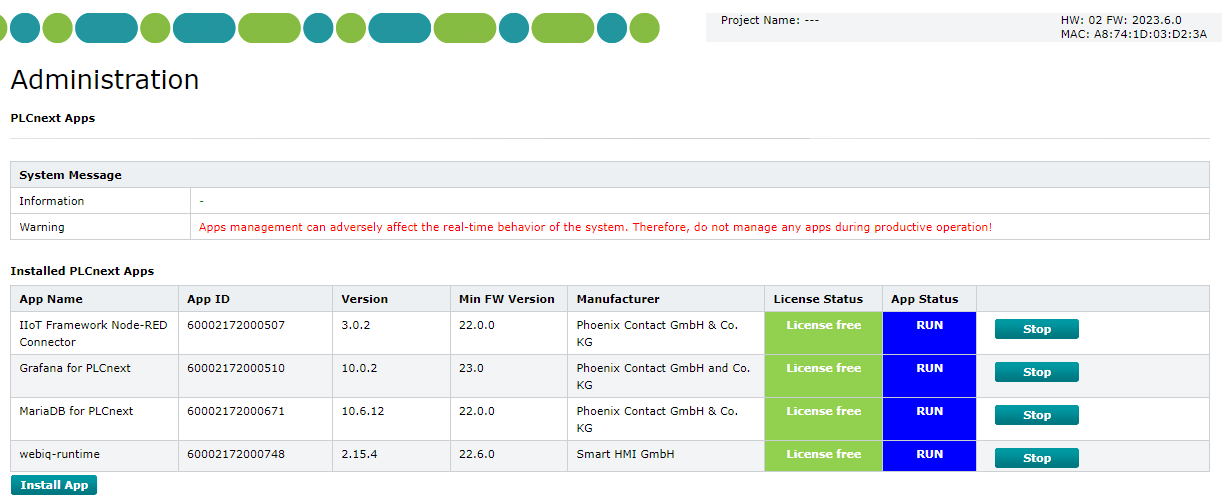Click License free status for Node-RED Connector
1223x502 pixels.
coord(823,333)
